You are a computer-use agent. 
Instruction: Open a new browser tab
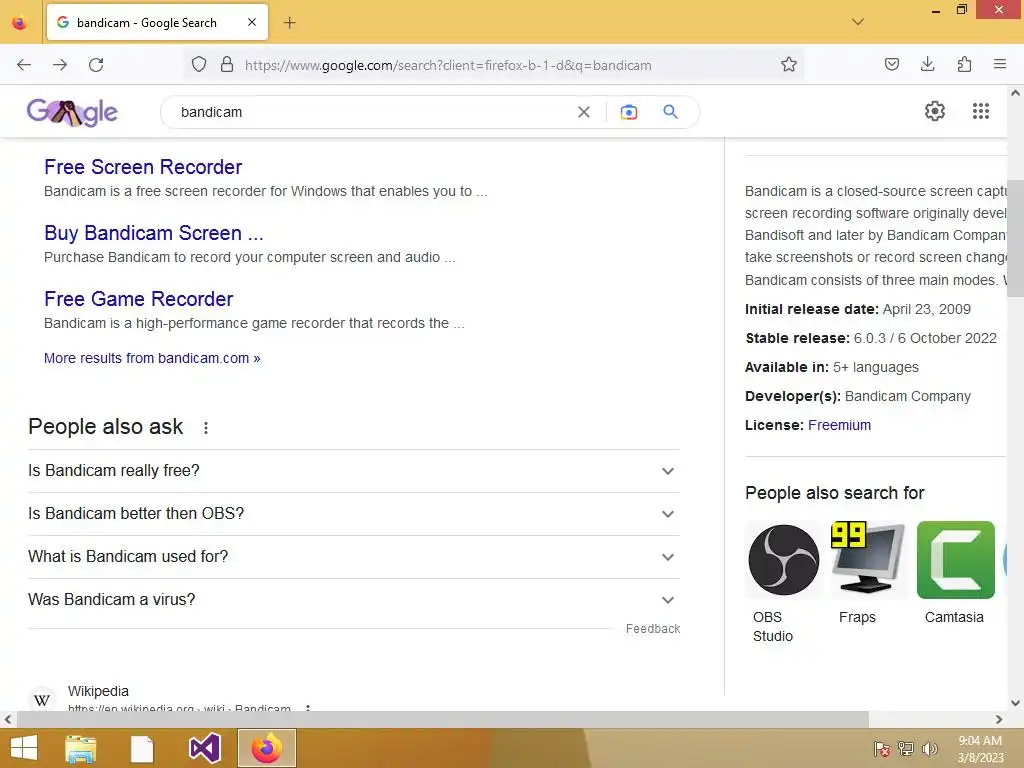[x=289, y=23]
